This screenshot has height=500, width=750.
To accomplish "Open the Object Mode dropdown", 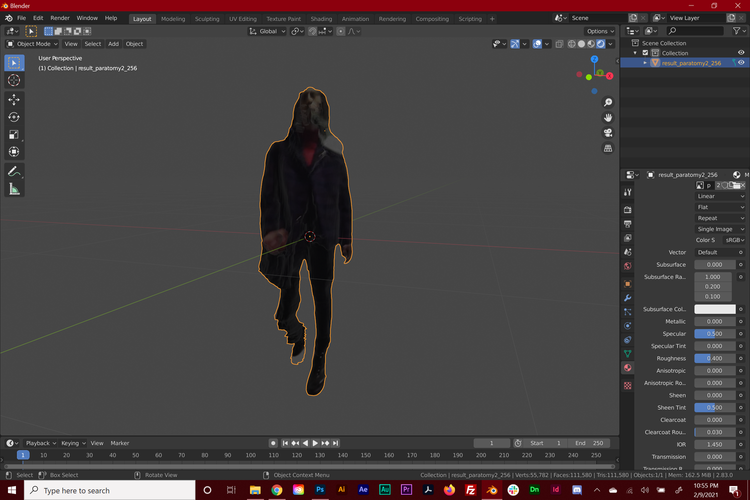I will point(32,44).
